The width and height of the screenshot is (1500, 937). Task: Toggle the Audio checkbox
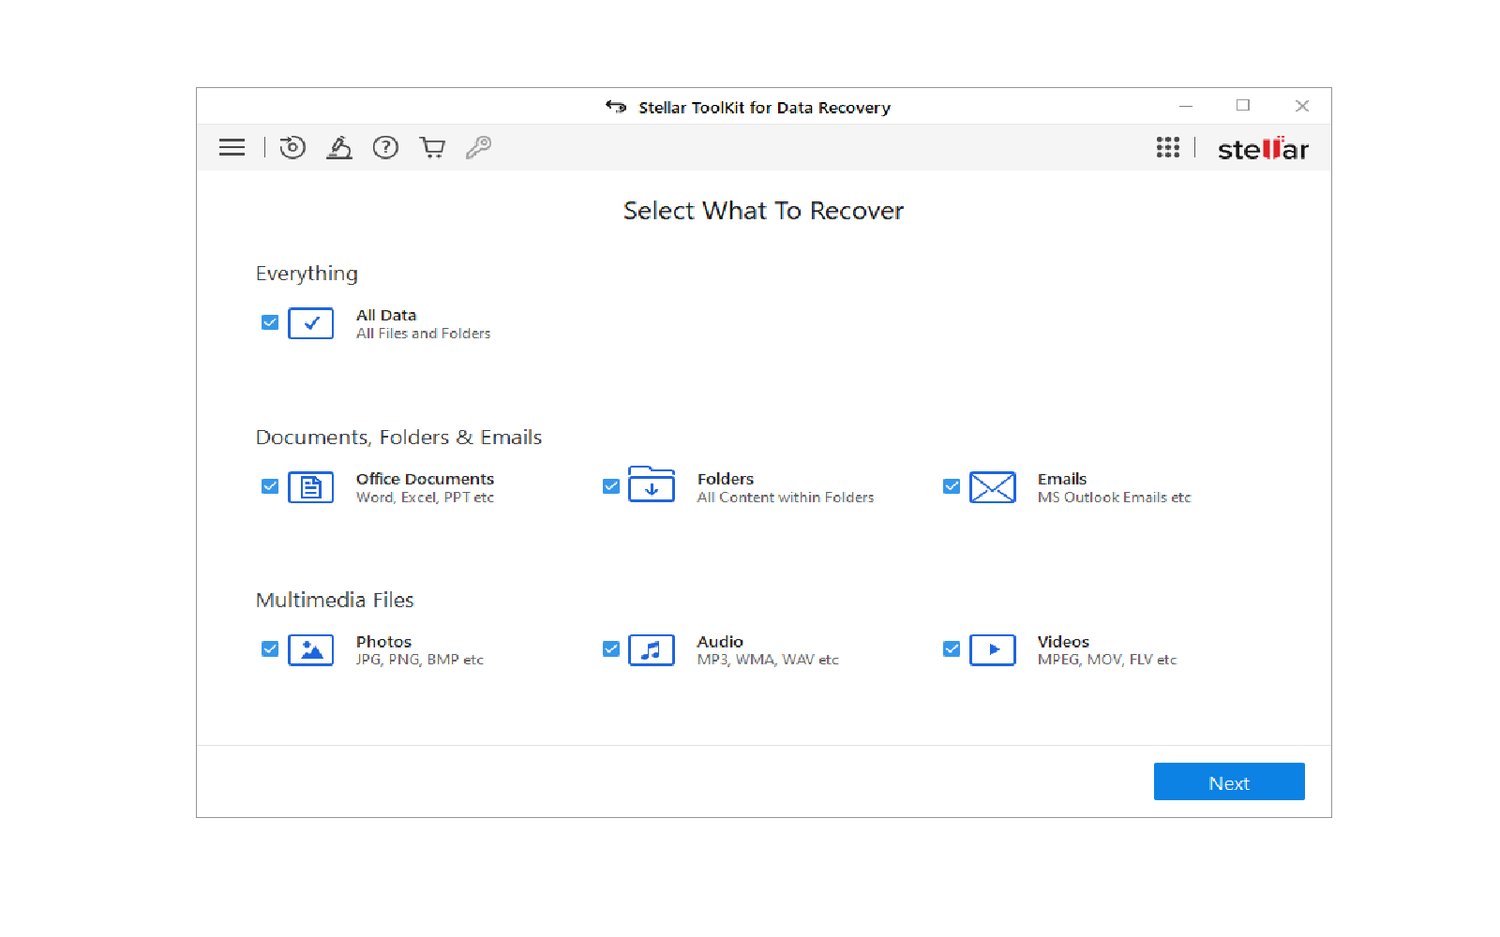point(611,649)
